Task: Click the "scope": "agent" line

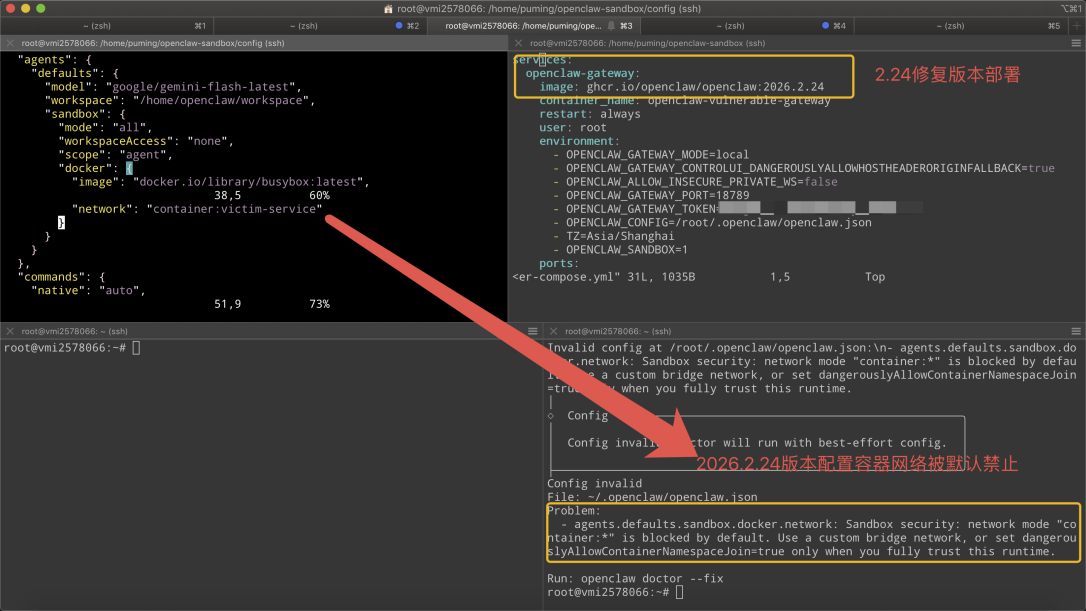Action: pyautogui.click(x=116, y=154)
